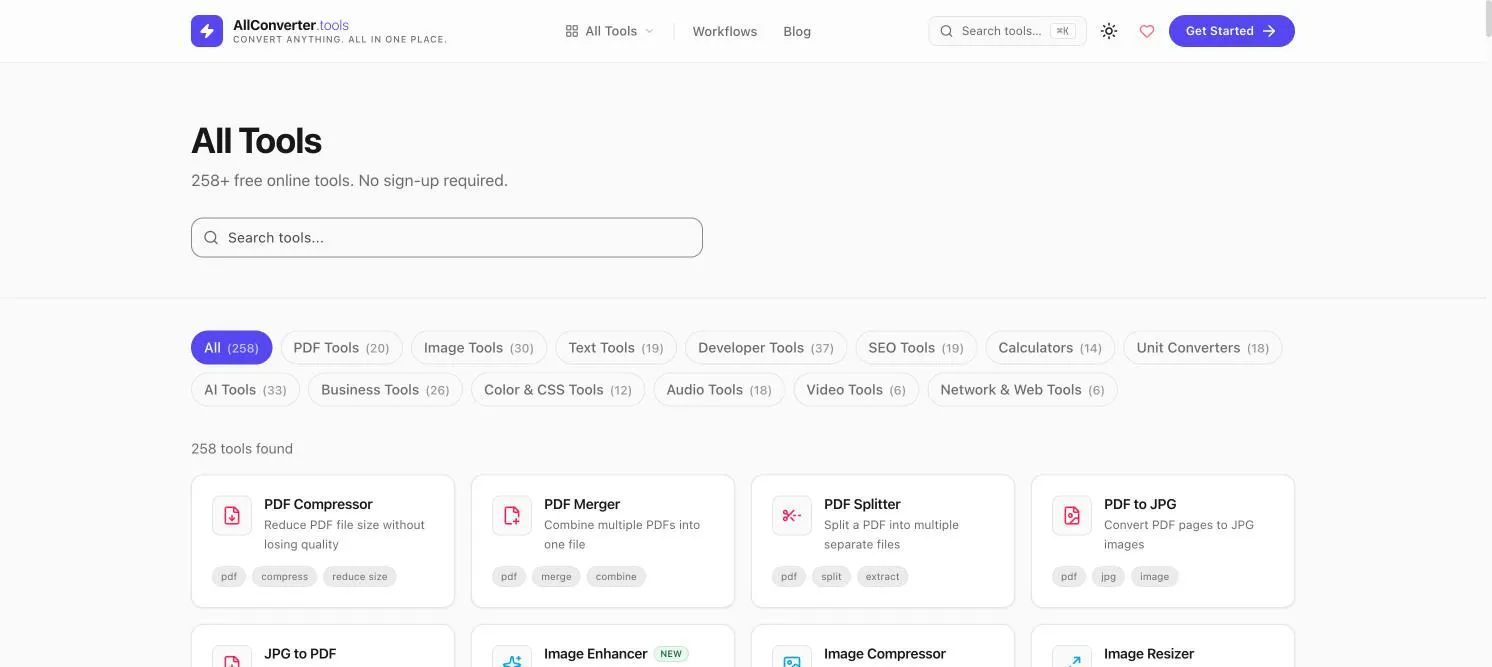
Task: Click the "reduce size" tag
Action: pyautogui.click(x=360, y=577)
